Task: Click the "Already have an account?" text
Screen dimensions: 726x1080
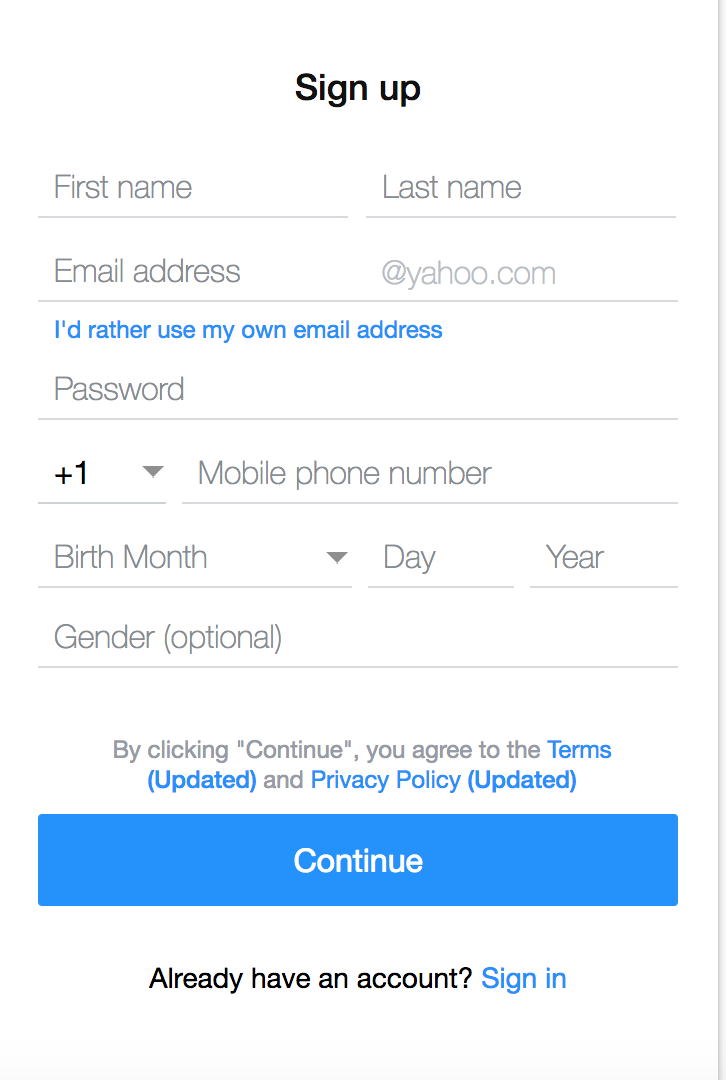Action: tap(310, 978)
